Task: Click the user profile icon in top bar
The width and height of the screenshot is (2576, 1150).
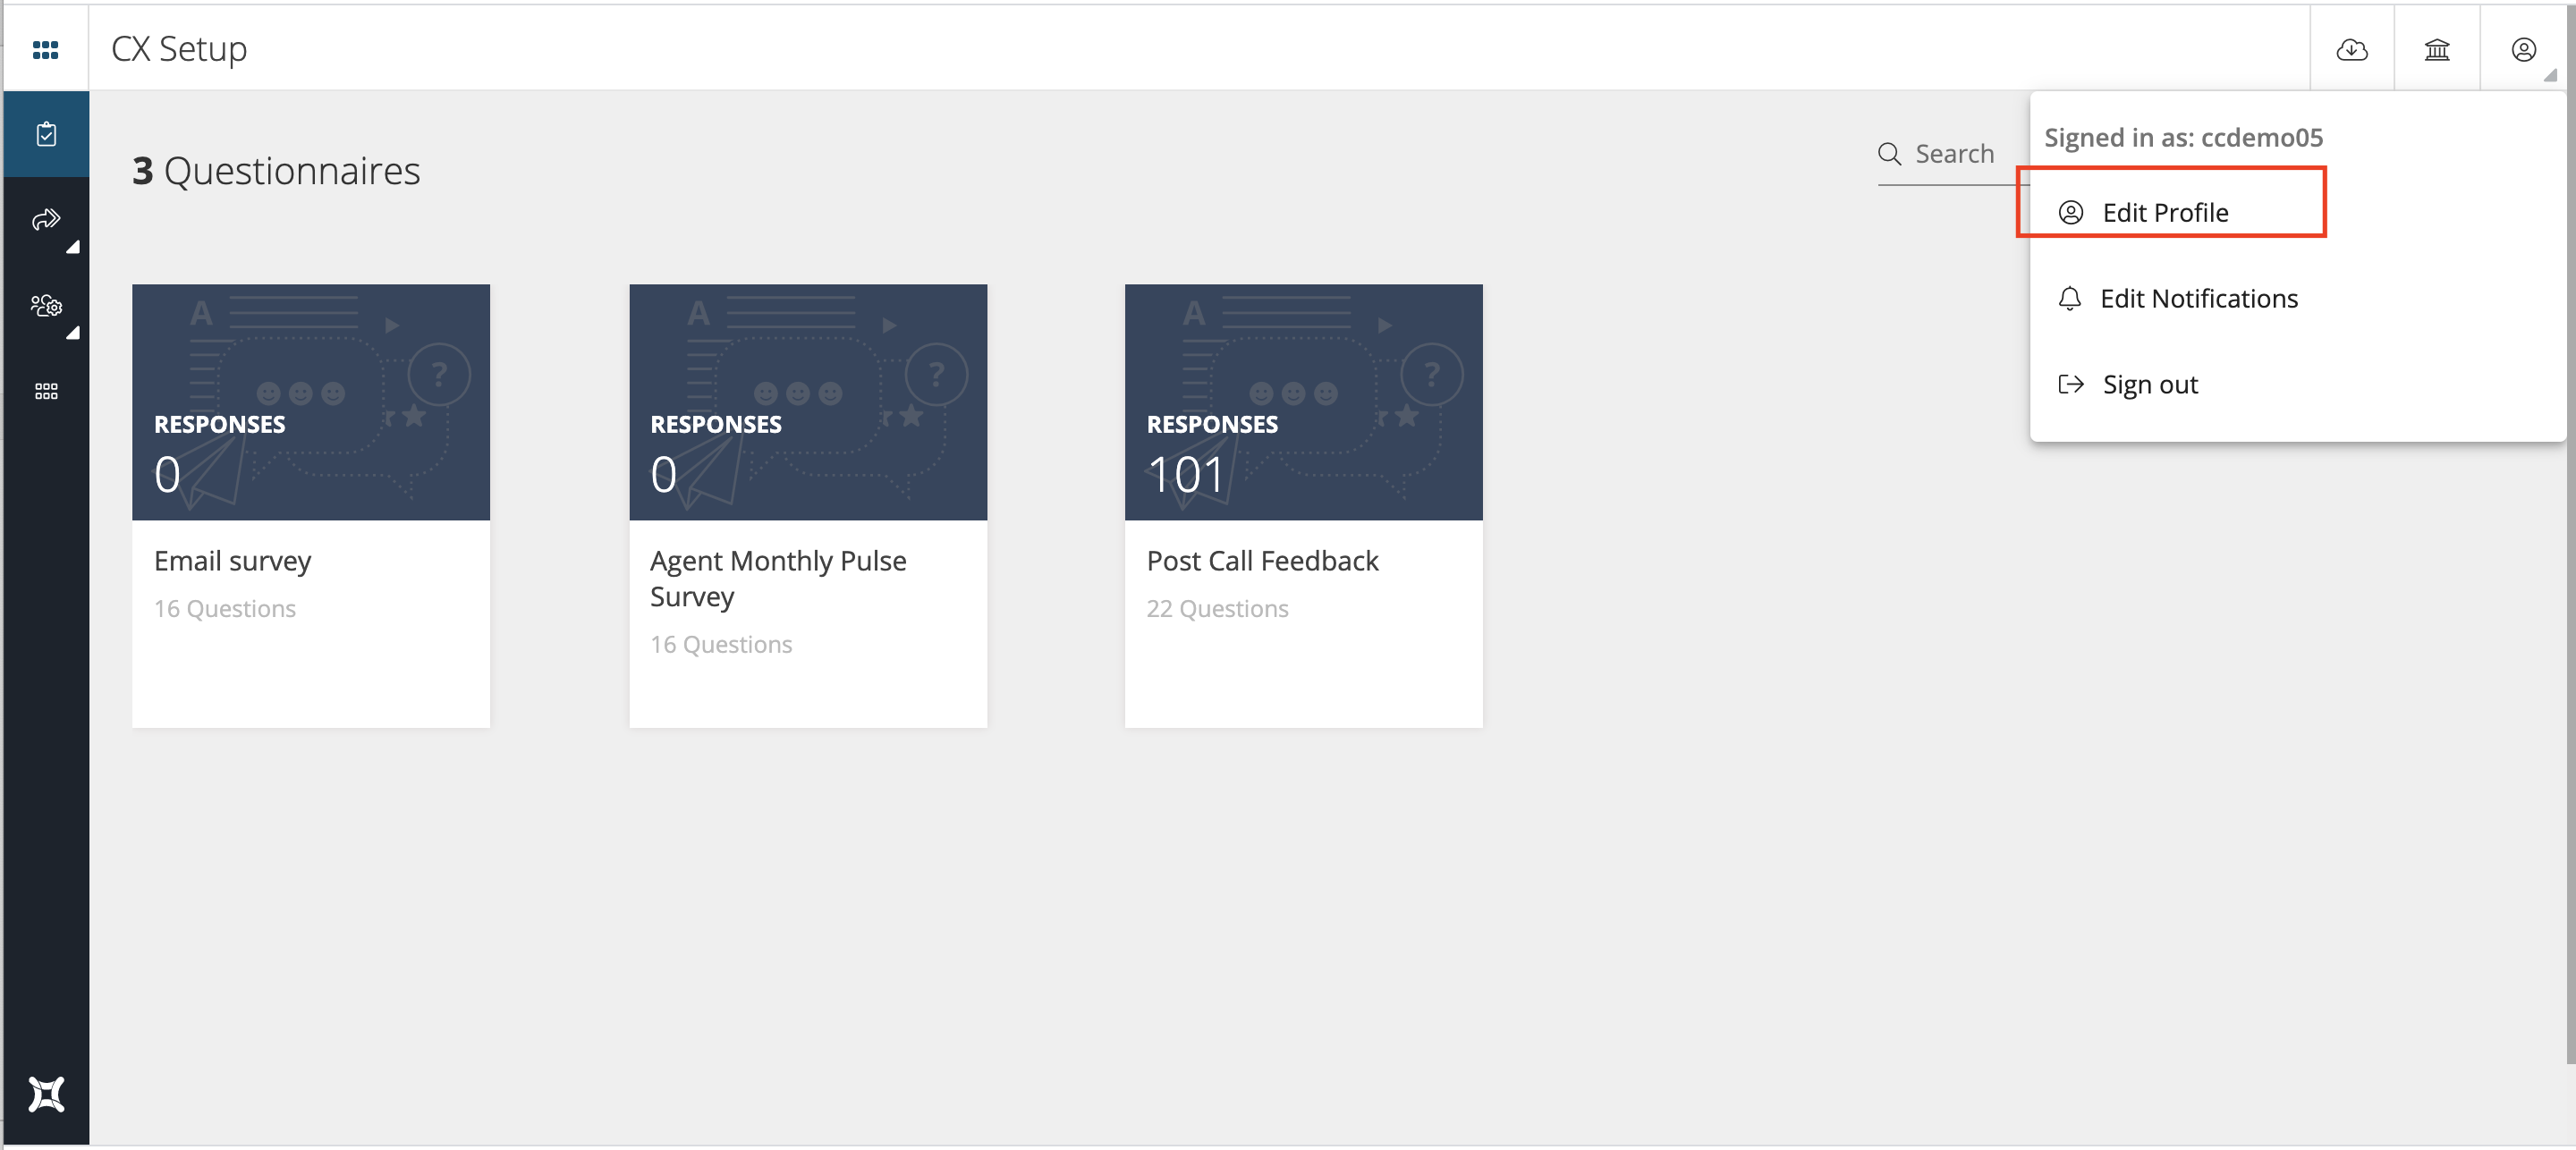Action: coord(2525,49)
